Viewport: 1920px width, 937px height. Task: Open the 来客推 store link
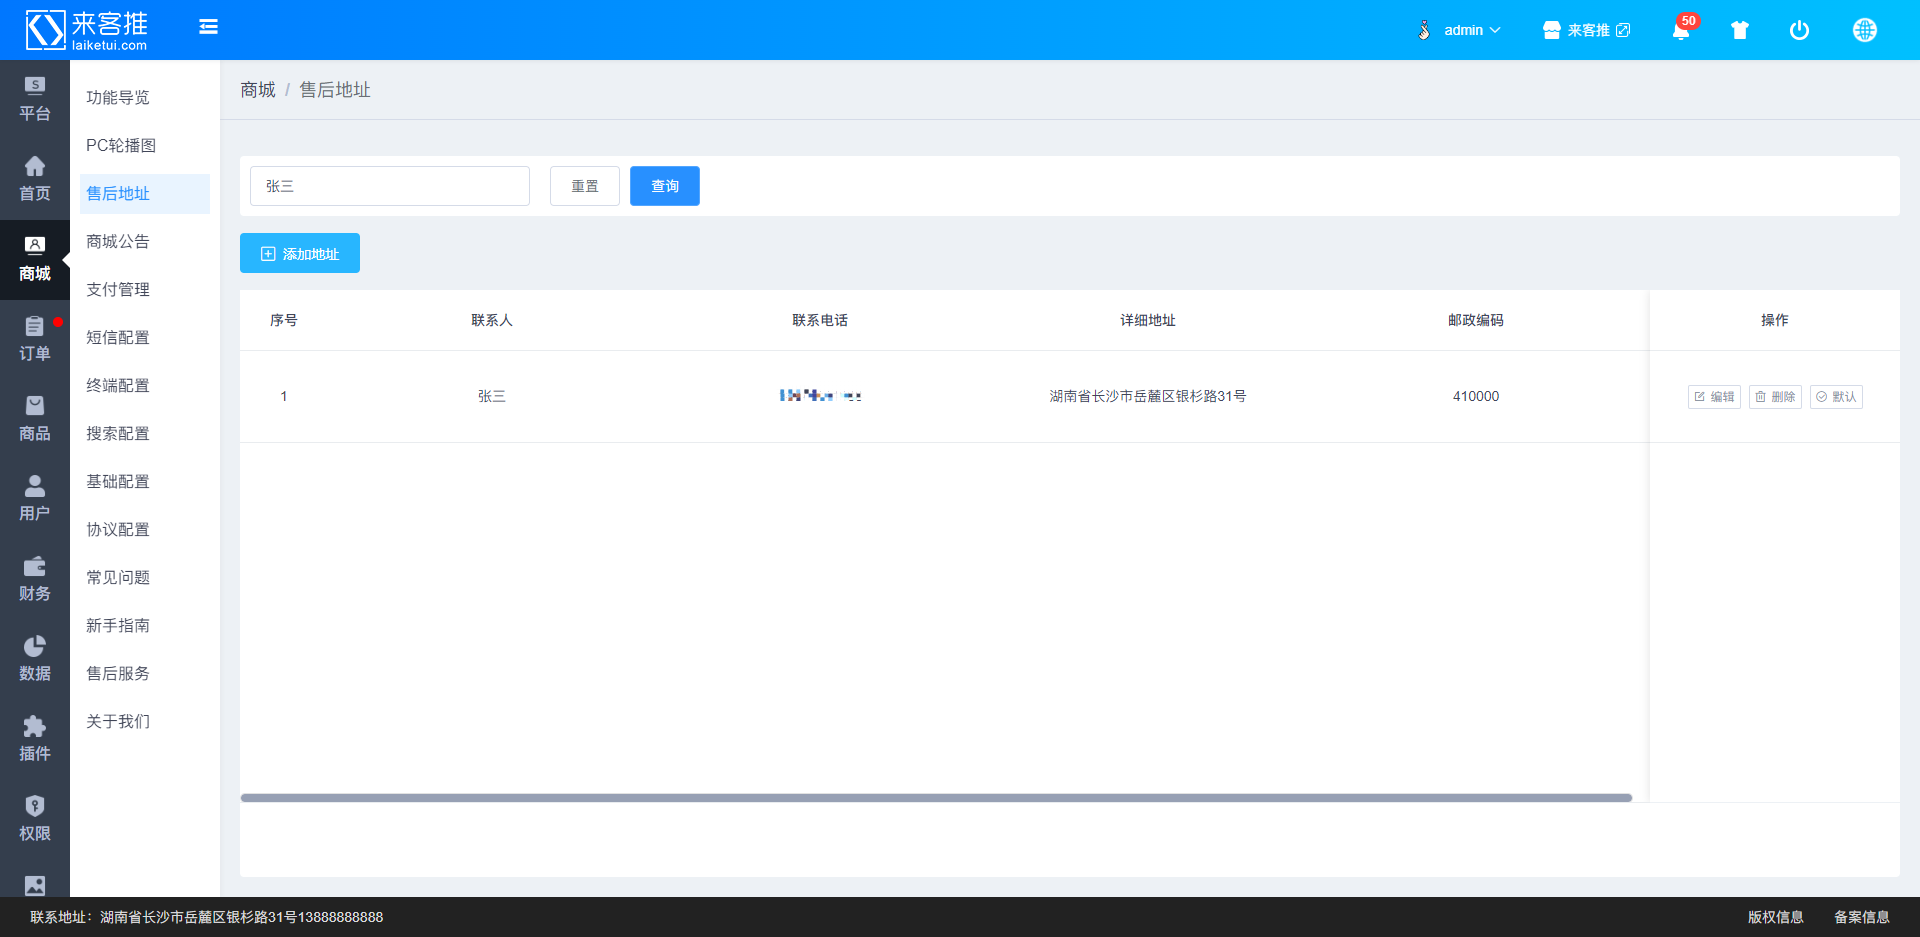[x=1587, y=30]
